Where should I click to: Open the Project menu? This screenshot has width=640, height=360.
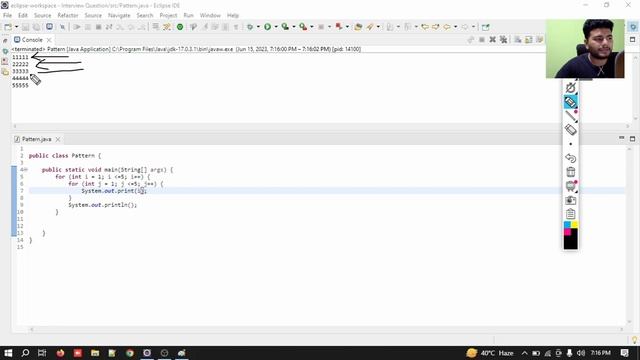(168, 15)
